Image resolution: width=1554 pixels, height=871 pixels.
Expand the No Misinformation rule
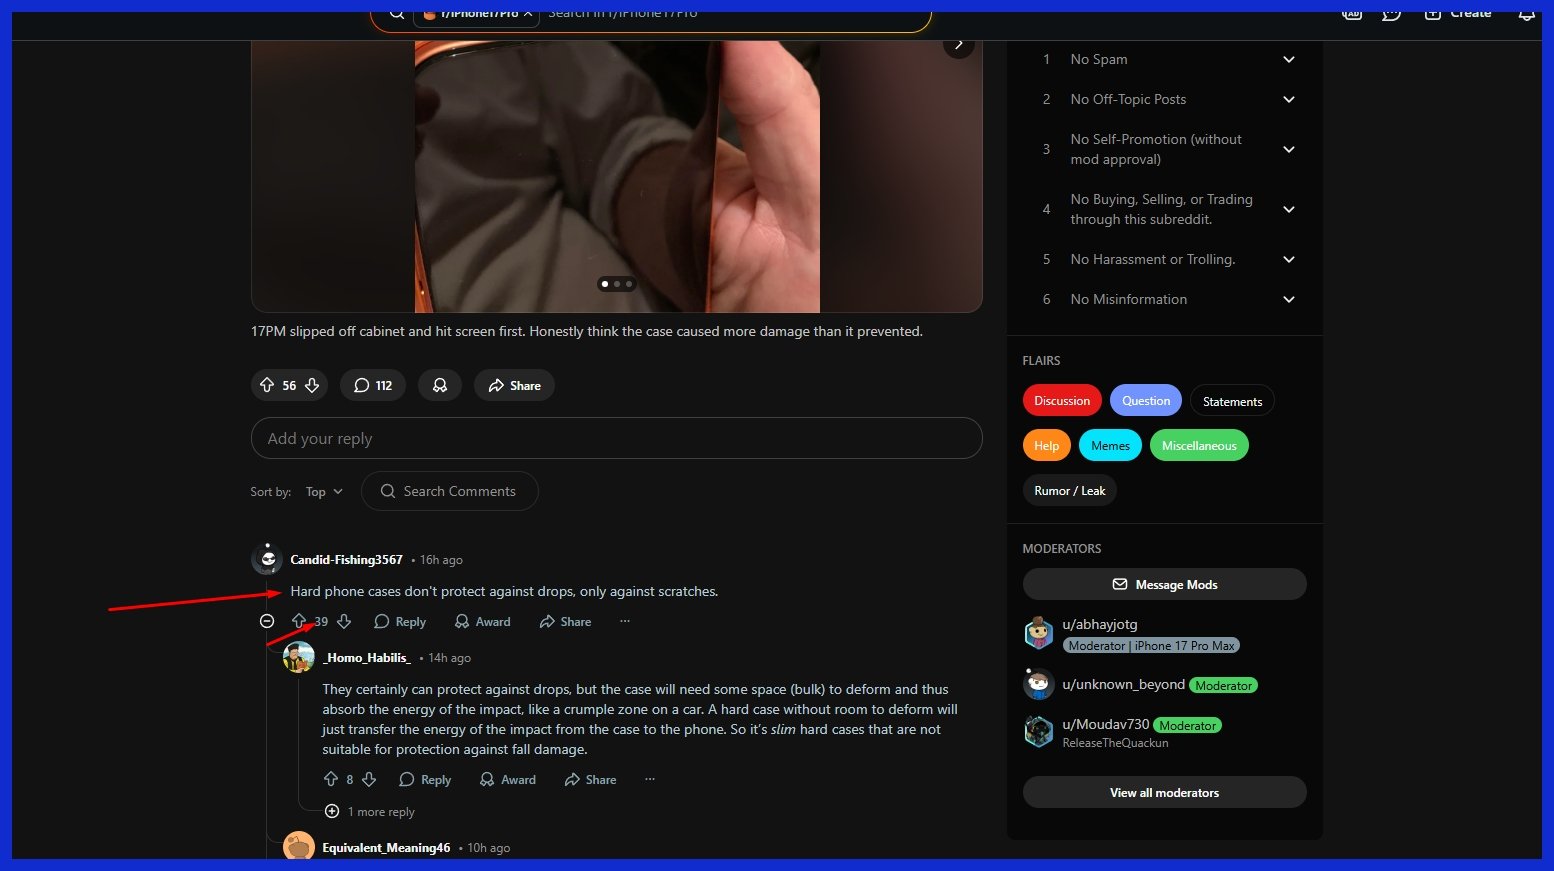[x=1288, y=300]
